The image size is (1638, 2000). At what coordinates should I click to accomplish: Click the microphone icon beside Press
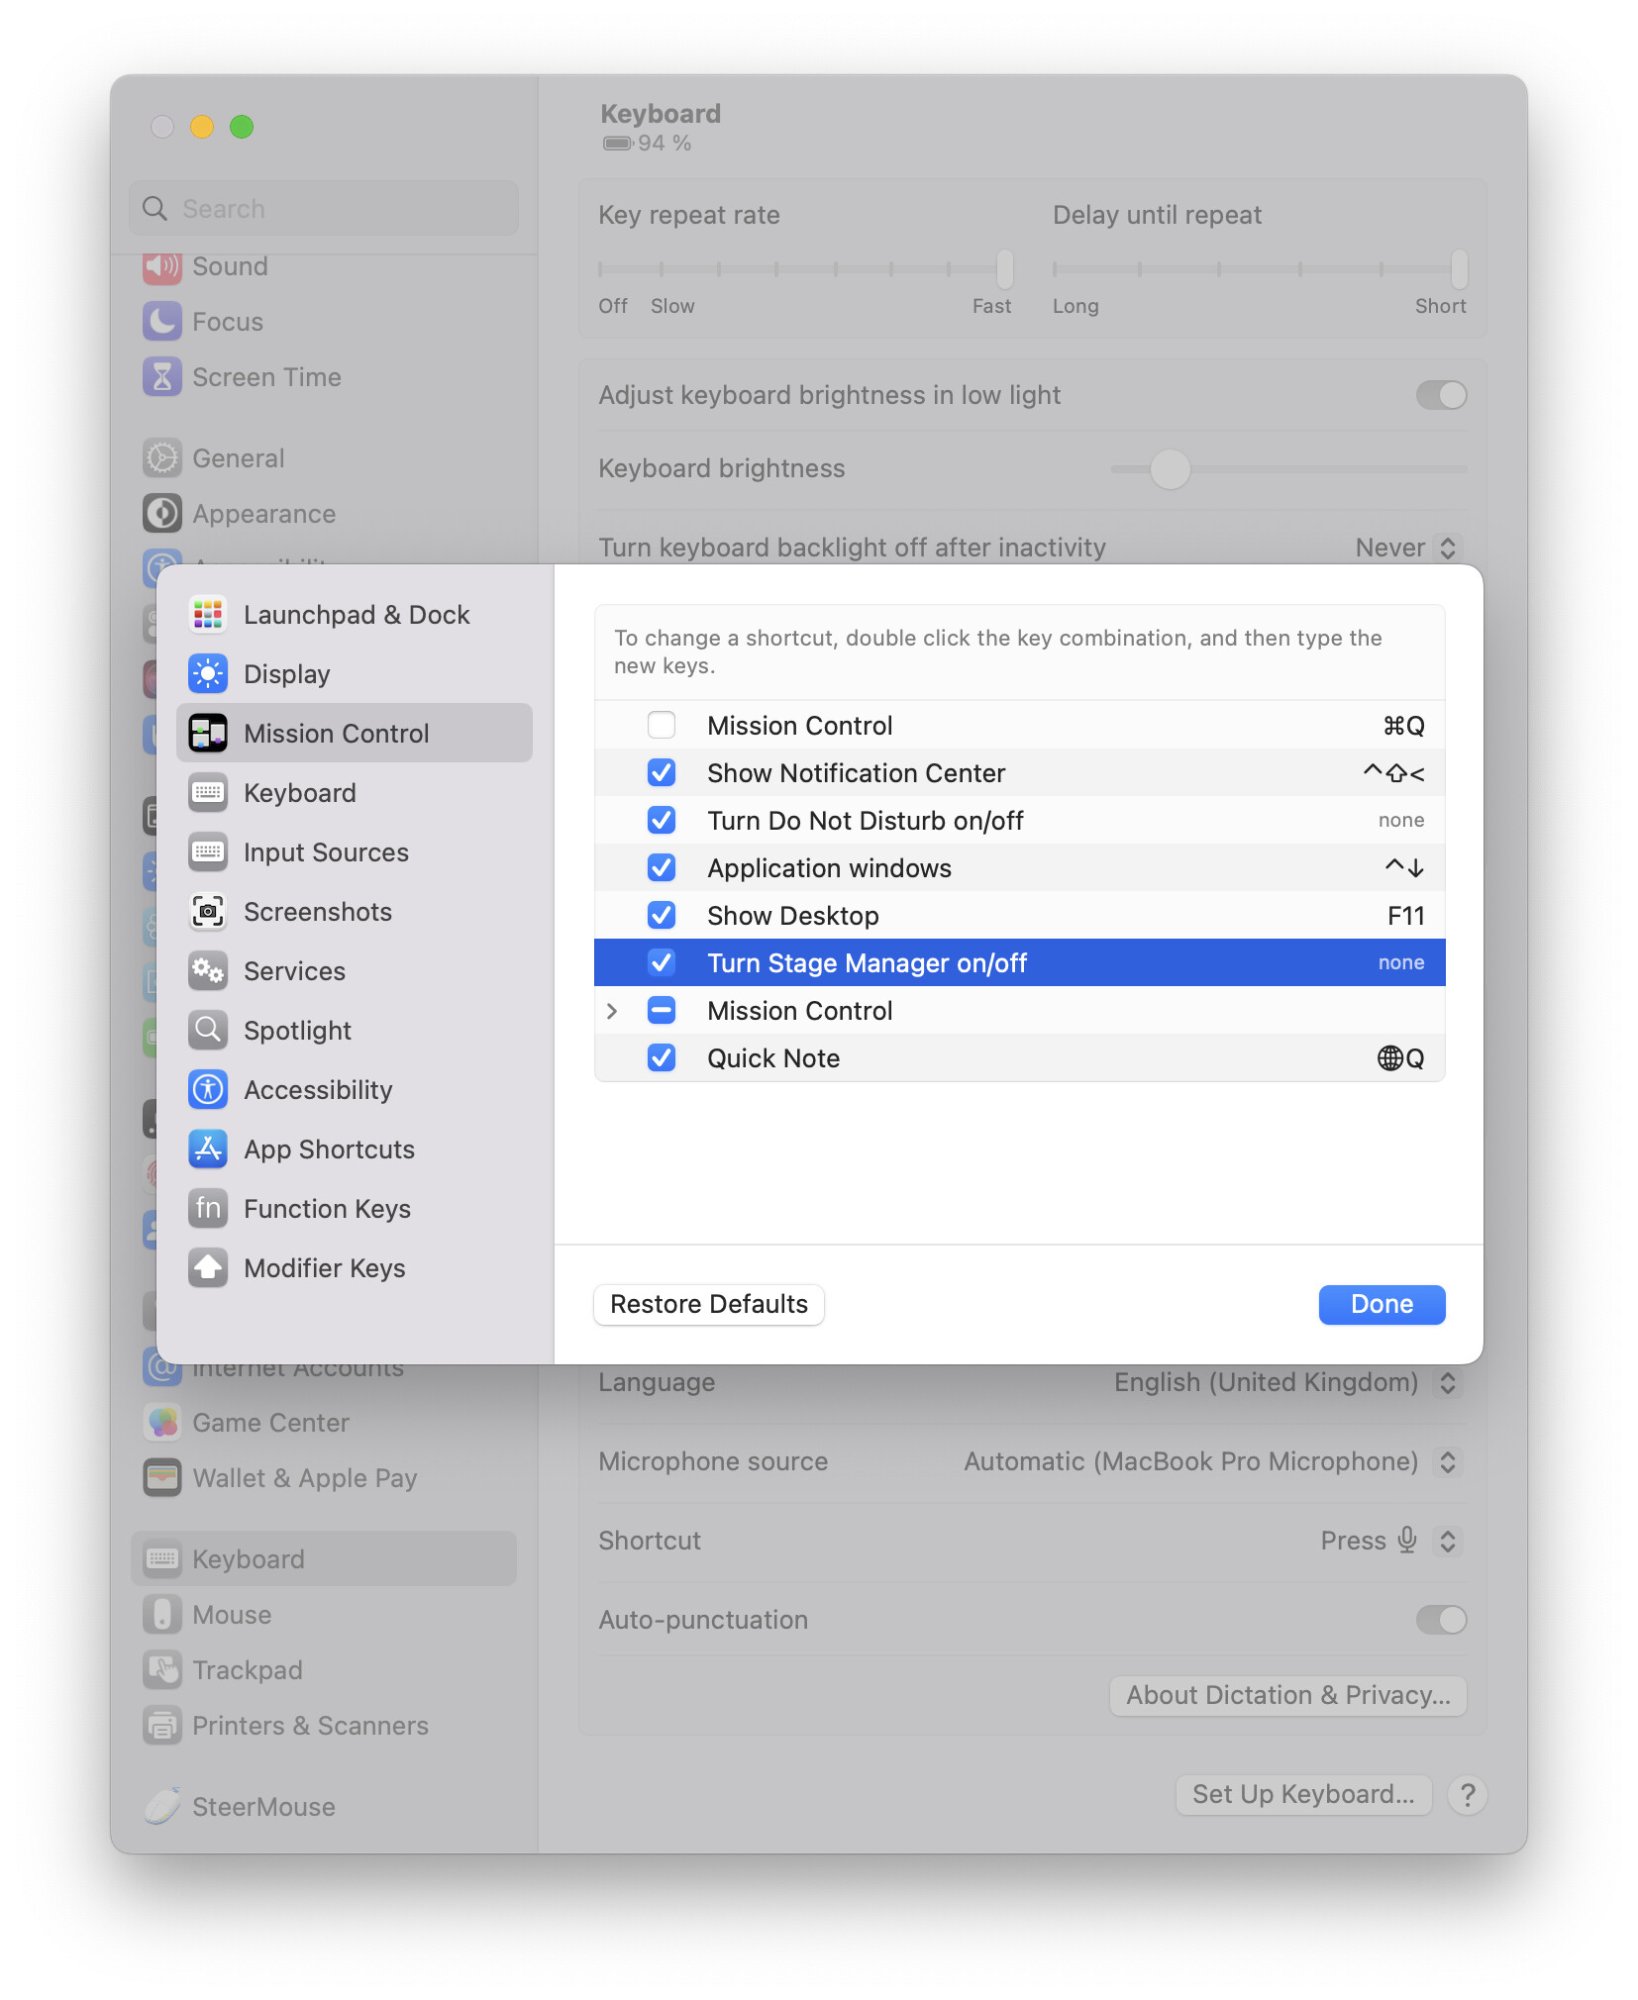tap(1407, 1540)
